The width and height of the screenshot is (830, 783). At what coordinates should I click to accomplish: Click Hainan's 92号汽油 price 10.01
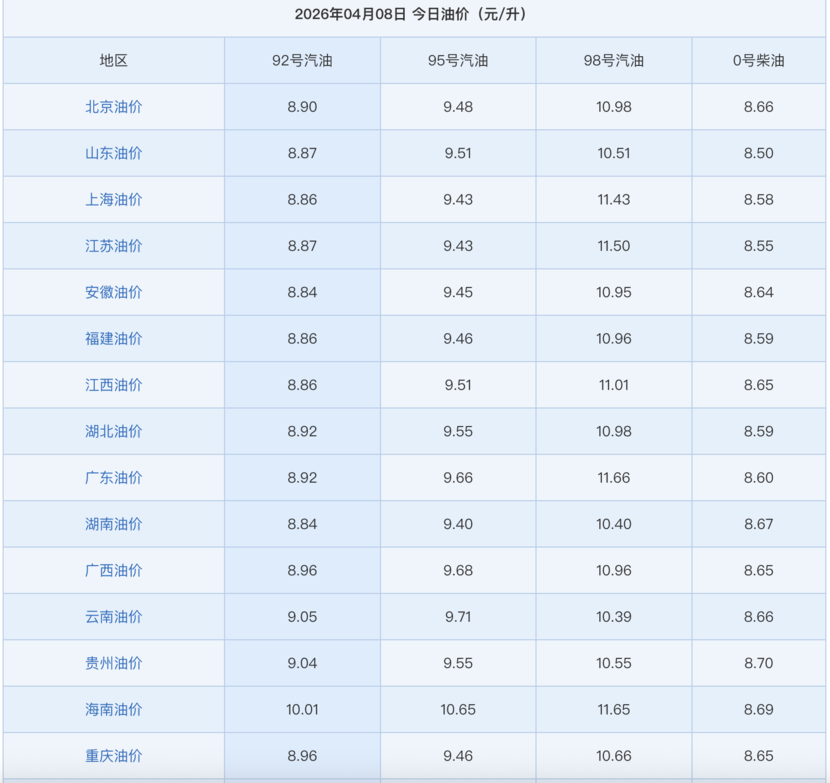click(302, 709)
